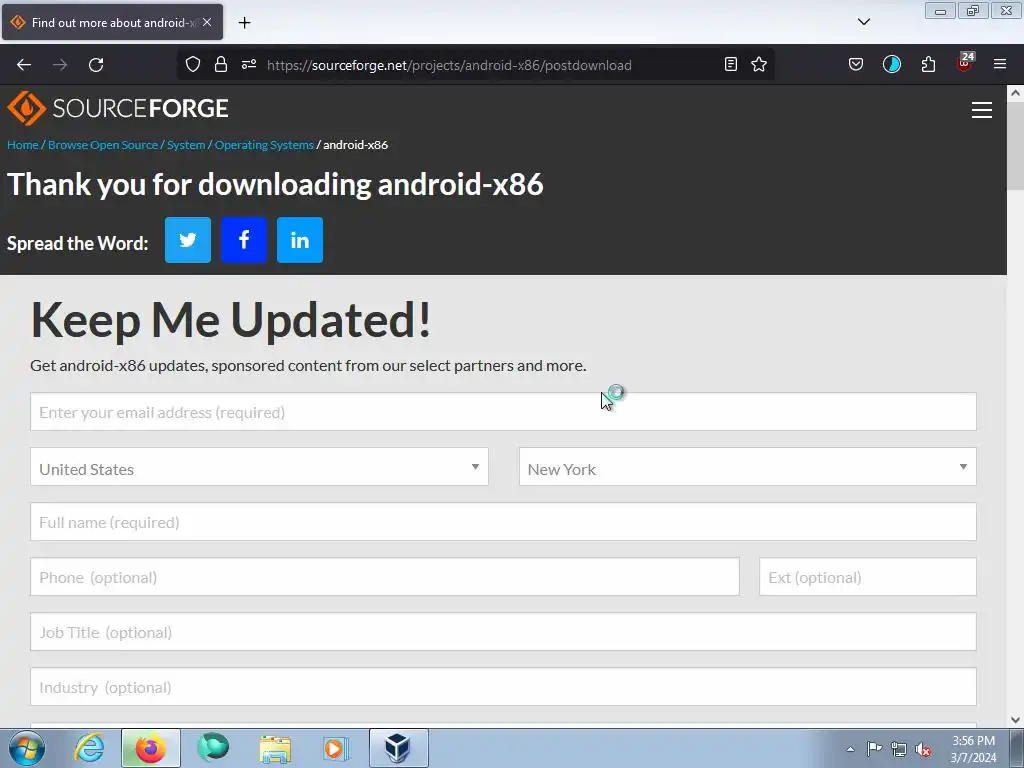The image size is (1024, 768).
Task: Click the Phone optional field
Action: tap(385, 577)
